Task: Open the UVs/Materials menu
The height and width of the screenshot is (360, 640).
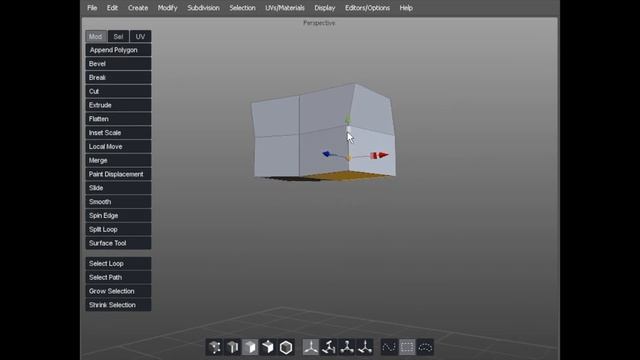Action: [x=285, y=8]
